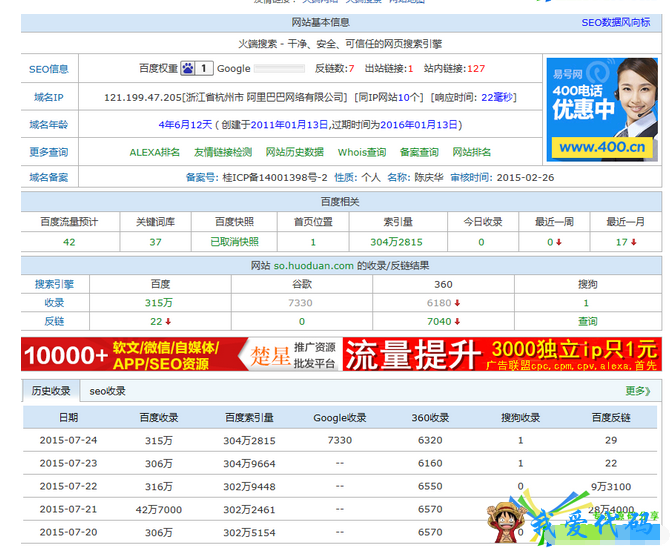Click Baidu 反链 value 22
This screenshot has width=670, height=548.
coord(156,321)
